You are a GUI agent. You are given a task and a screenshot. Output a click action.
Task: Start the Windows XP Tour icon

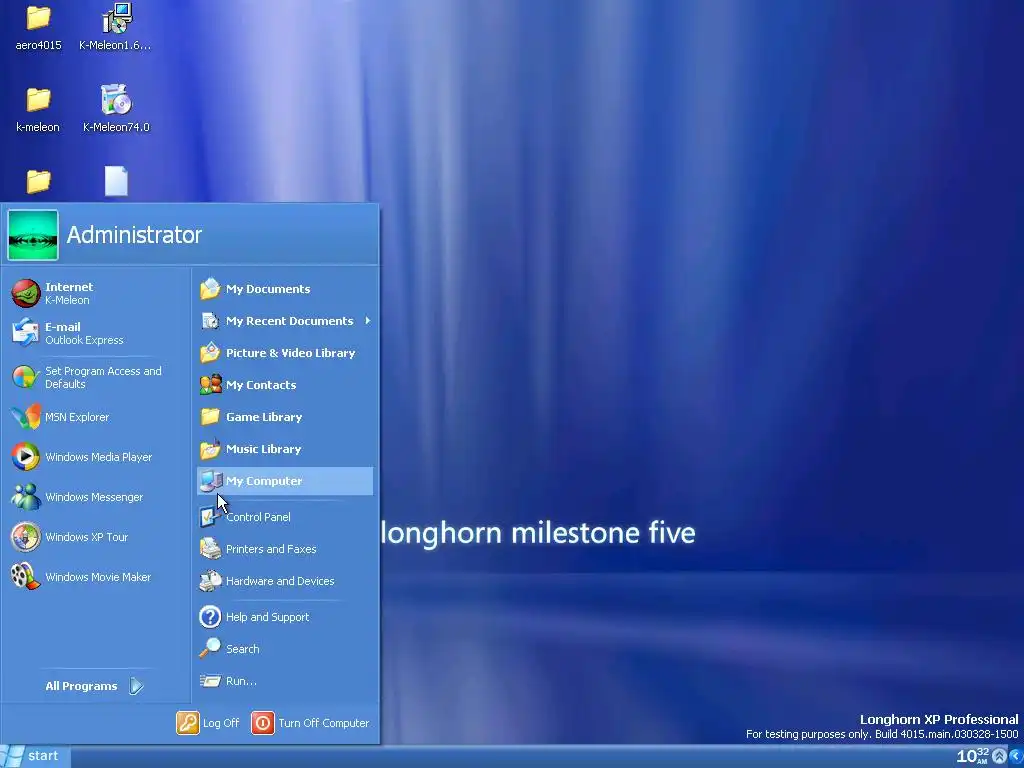click(25, 537)
